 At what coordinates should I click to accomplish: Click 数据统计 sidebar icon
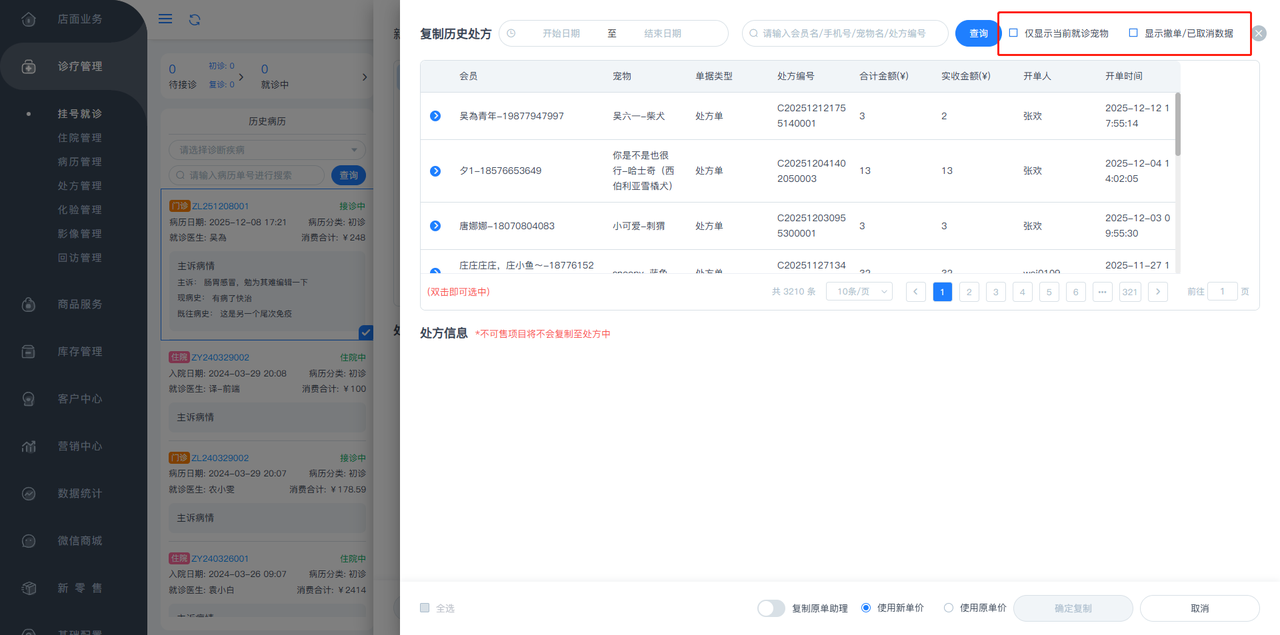click(29, 493)
